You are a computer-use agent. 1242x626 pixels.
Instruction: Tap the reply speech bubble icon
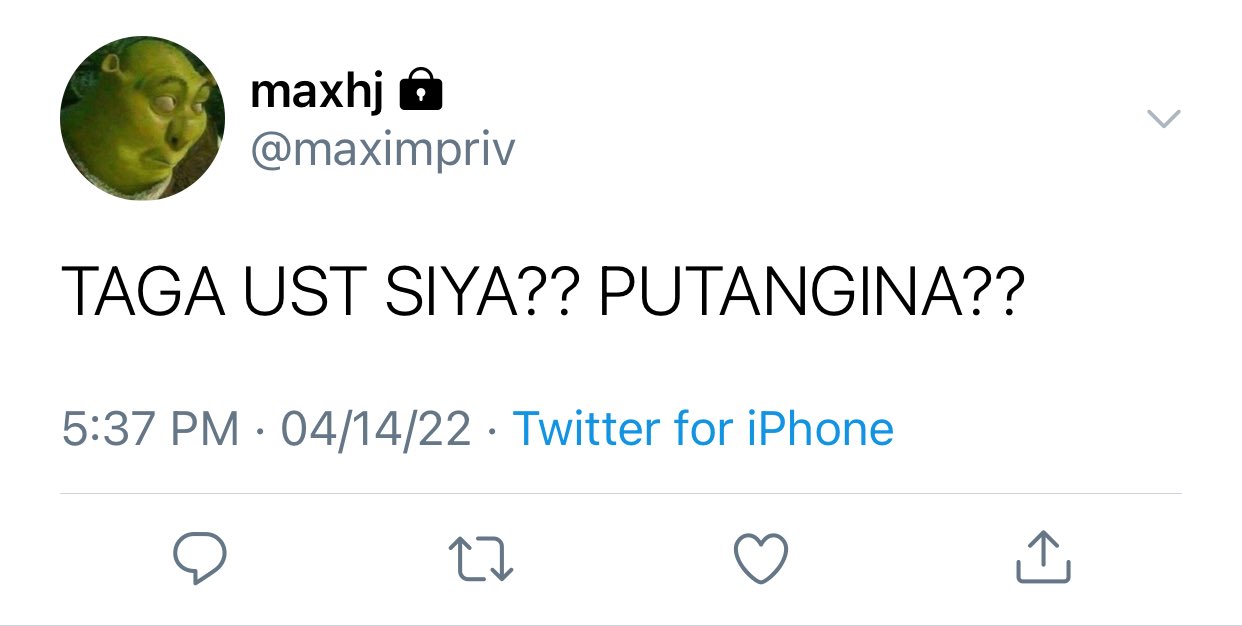[199, 557]
